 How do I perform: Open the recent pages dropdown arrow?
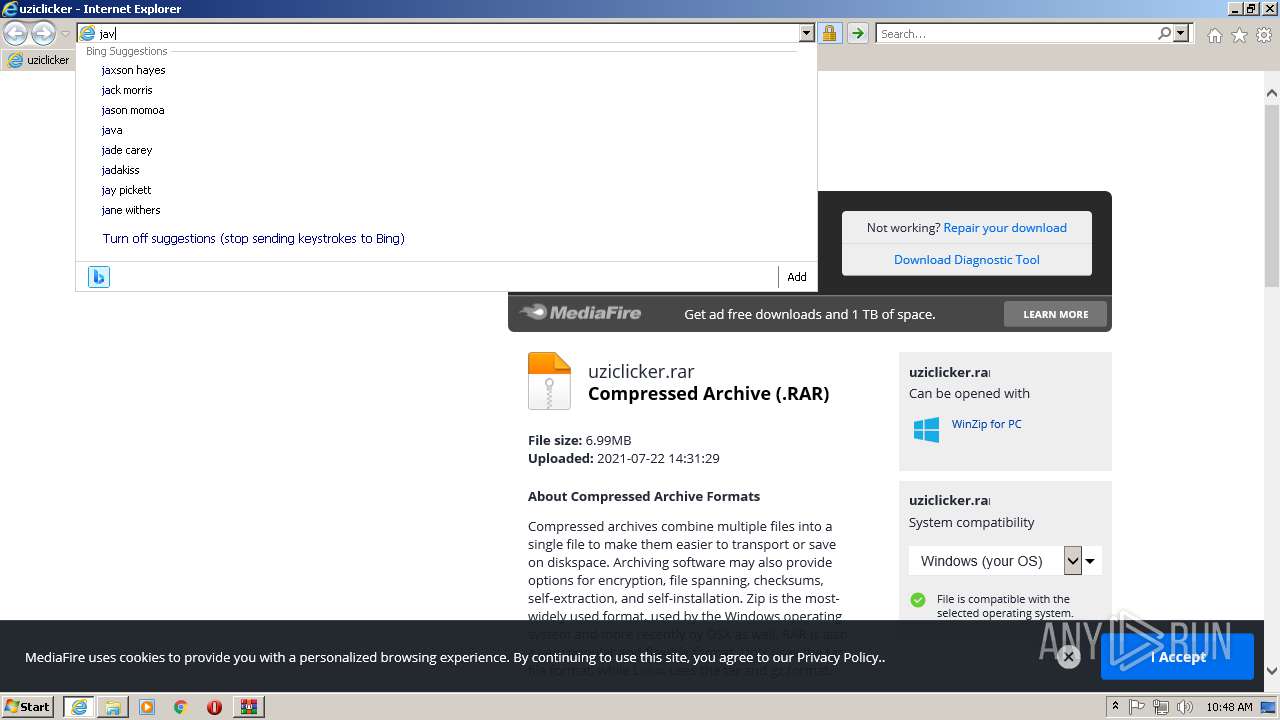[65, 34]
